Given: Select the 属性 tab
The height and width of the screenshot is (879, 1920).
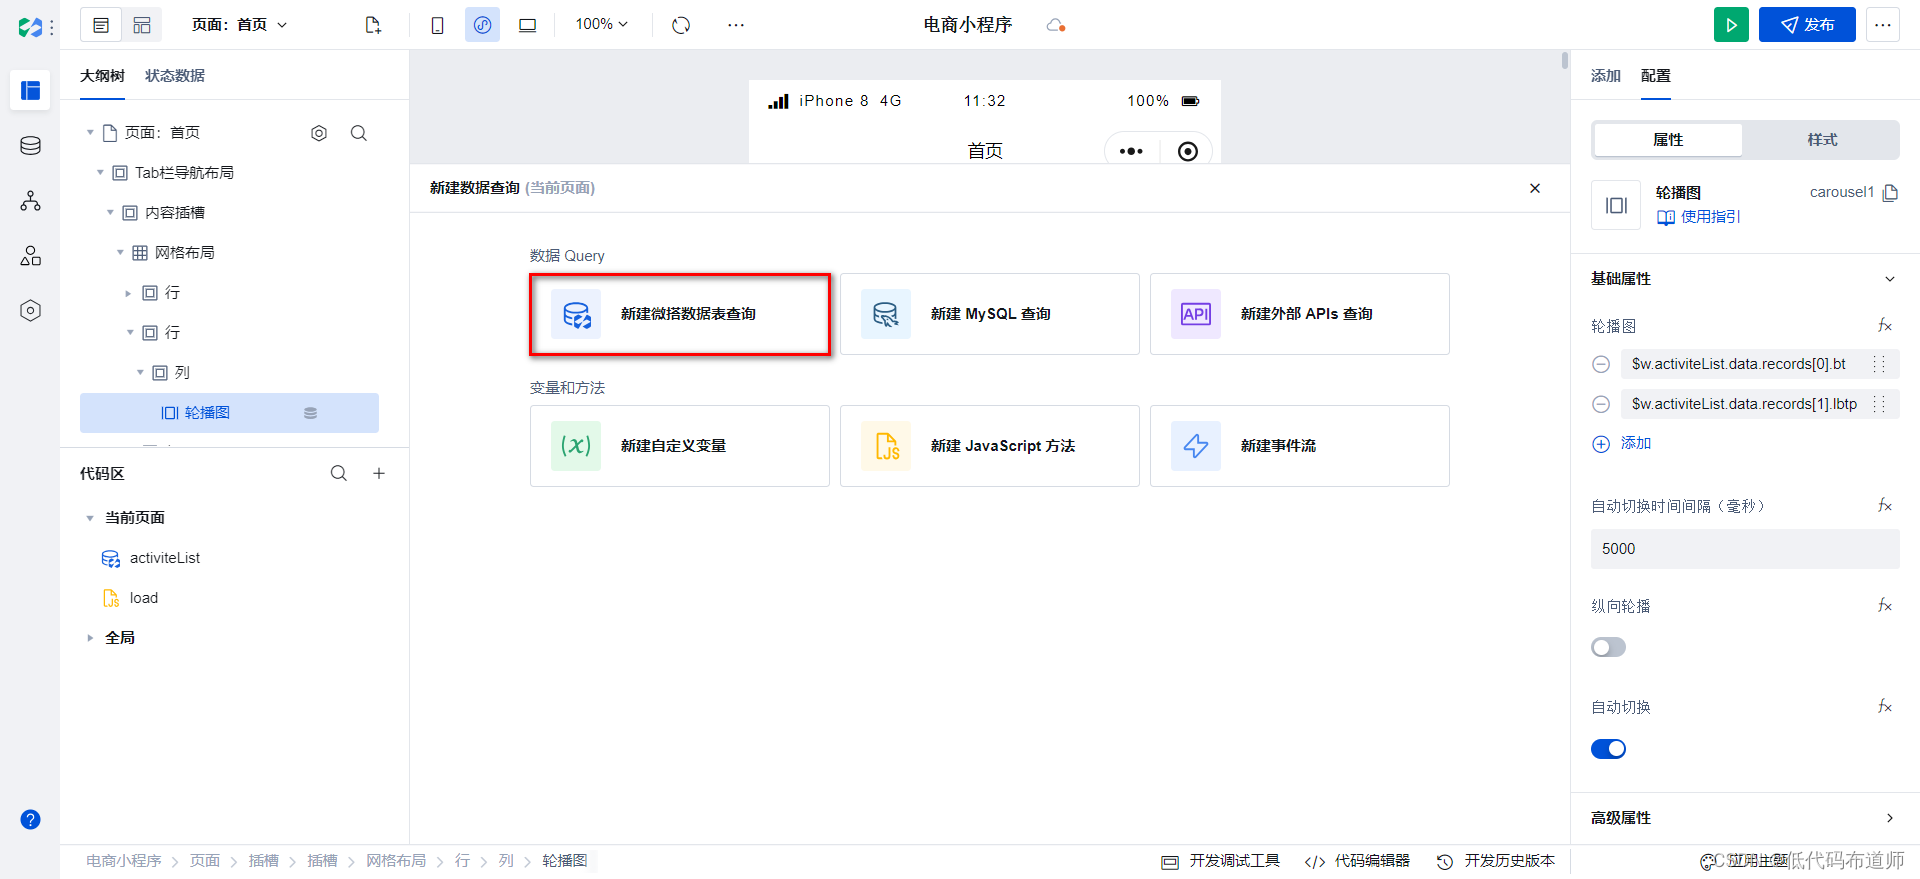Looking at the screenshot, I should tap(1668, 140).
